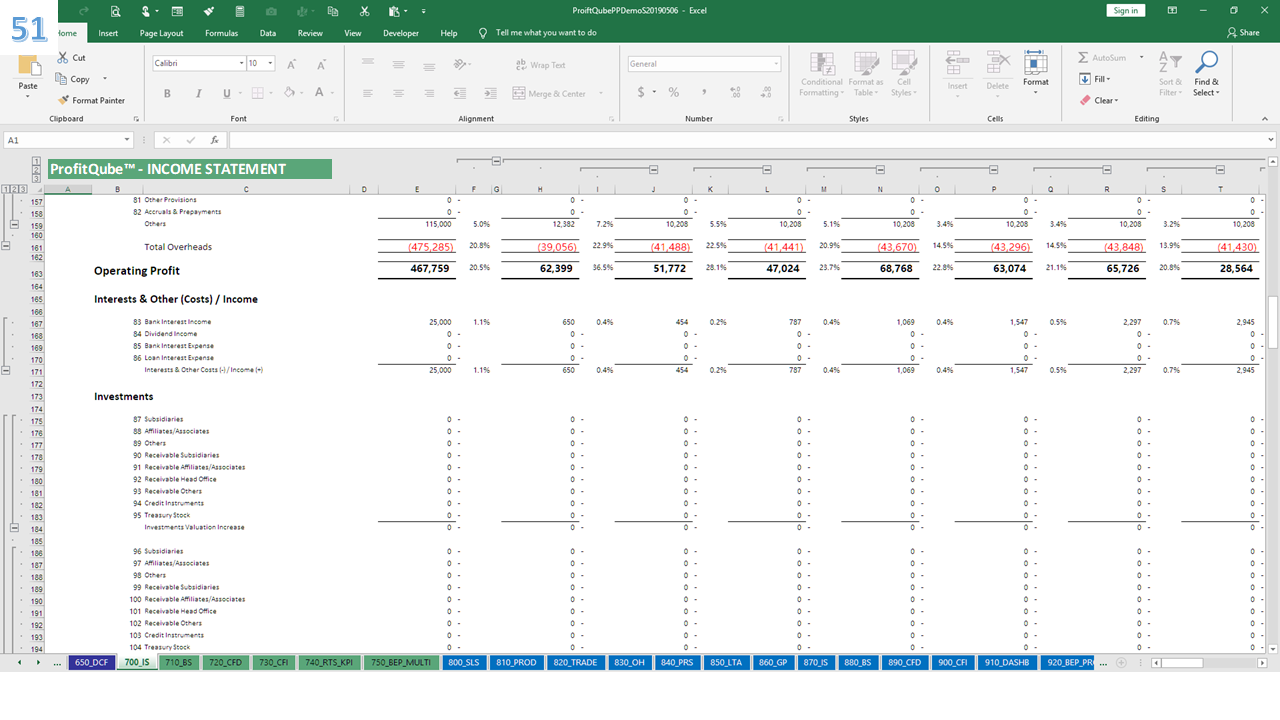1280x720 pixels.
Task: Toggle Align Left
Action: [x=368, y=94]
